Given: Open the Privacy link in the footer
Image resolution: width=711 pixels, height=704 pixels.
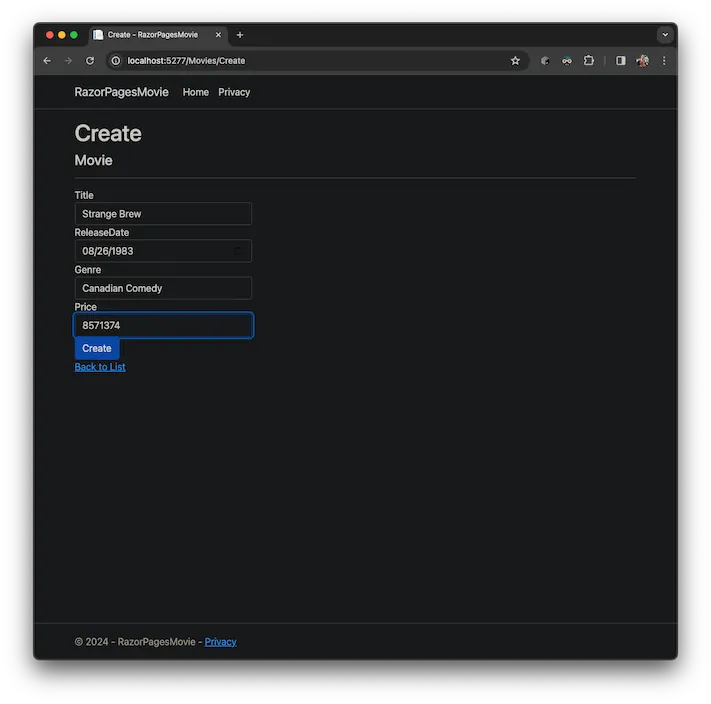Looking at the screenshot, I should pos(220,642).
